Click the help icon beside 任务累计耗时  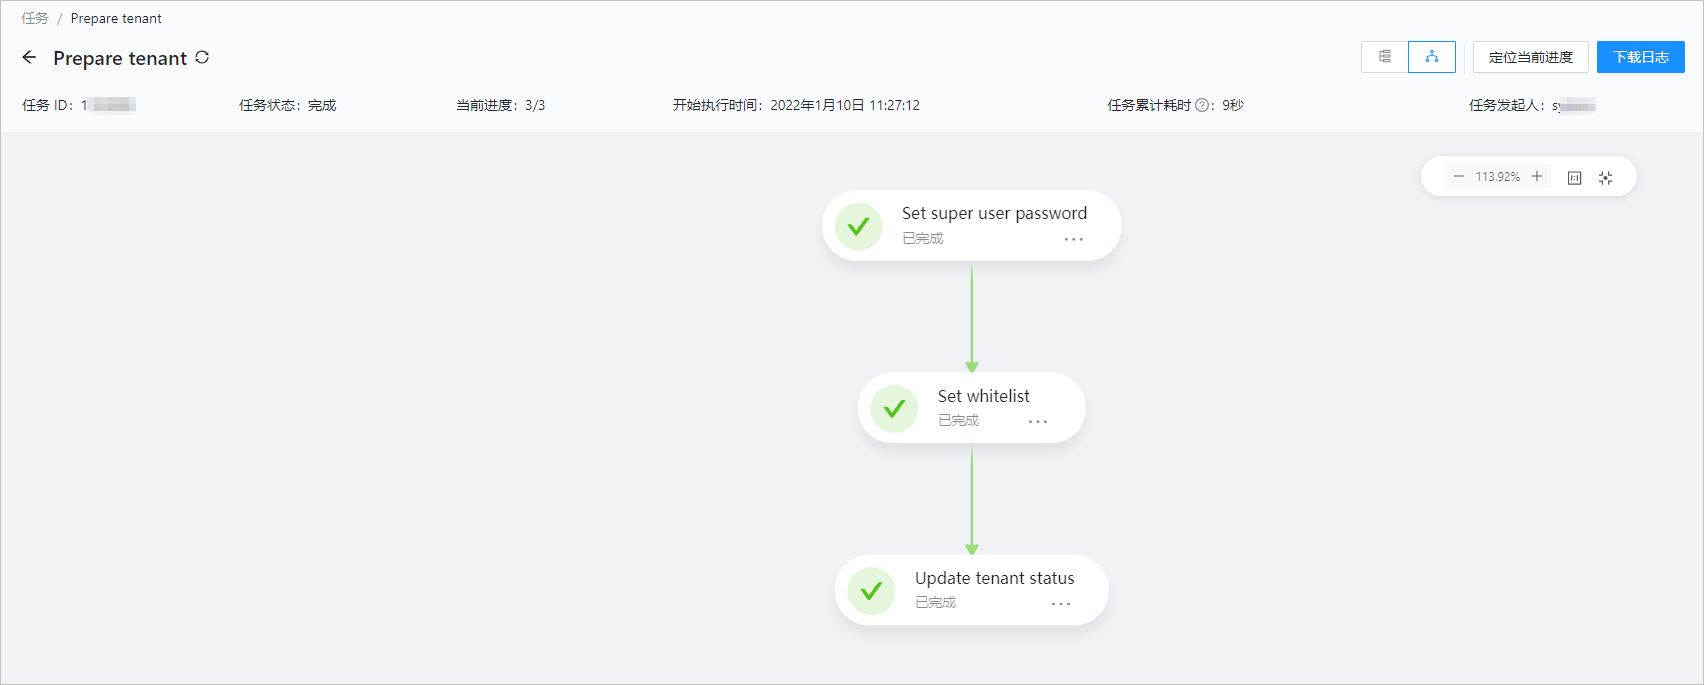pyautogui.click(x=1202, y=105)
